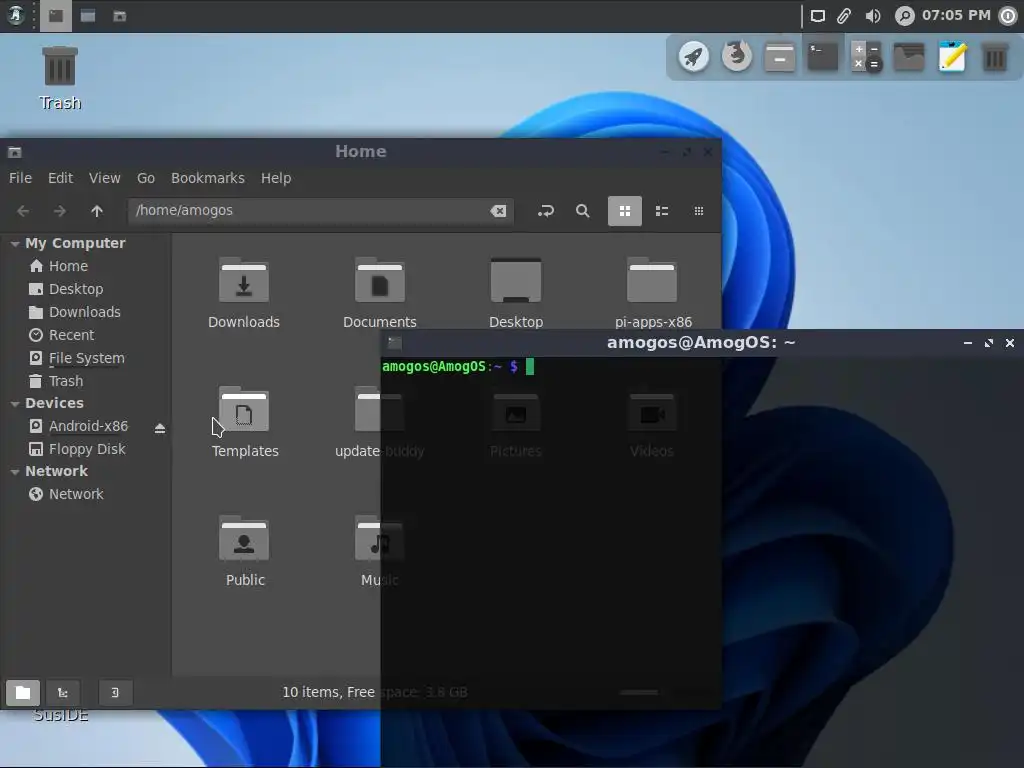Open notepad editor from the dock
This screenshot has height=768, width=1024.
point(952,57)
